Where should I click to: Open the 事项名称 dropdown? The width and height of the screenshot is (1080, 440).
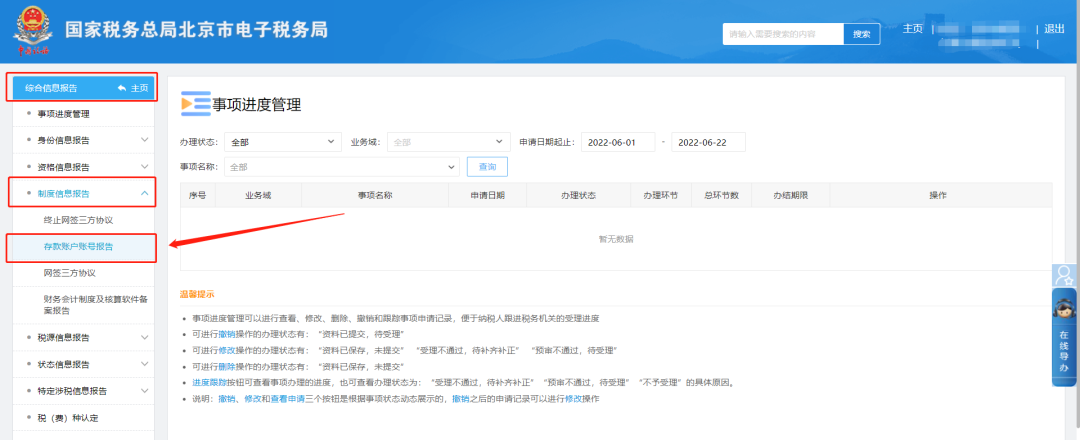pos(342,167)
